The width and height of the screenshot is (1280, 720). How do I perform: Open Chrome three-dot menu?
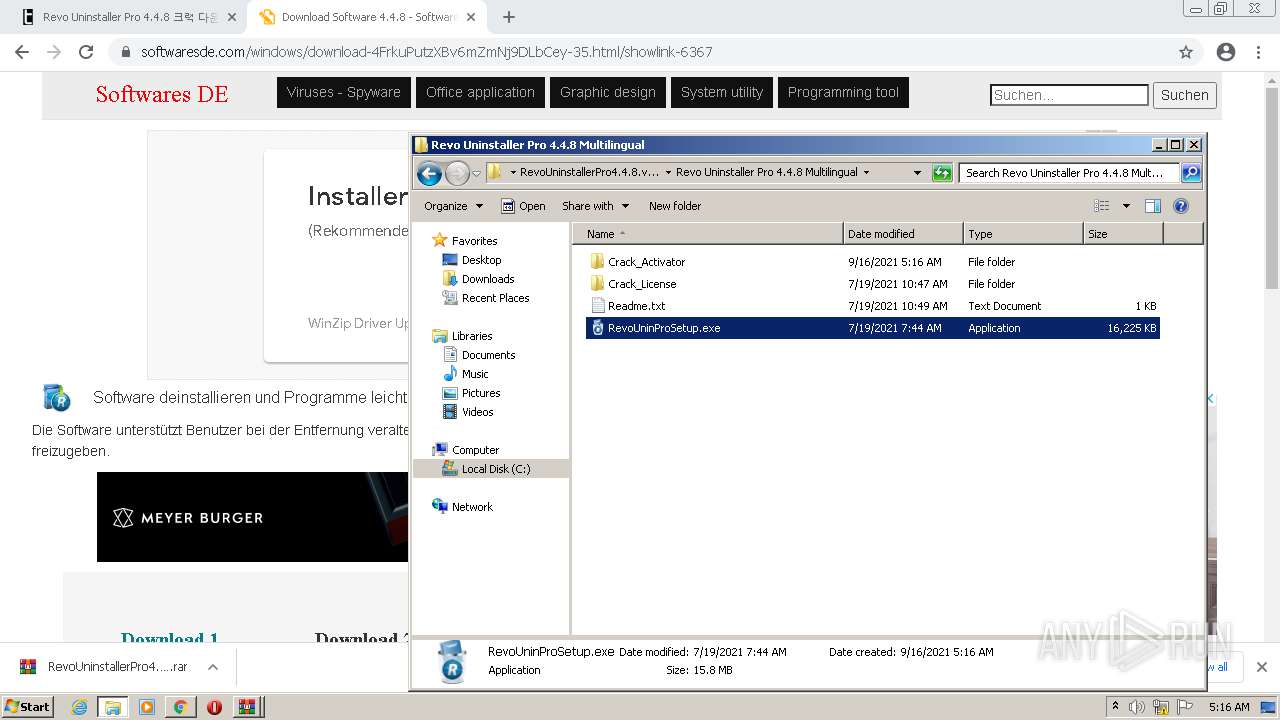(1258, 52)
